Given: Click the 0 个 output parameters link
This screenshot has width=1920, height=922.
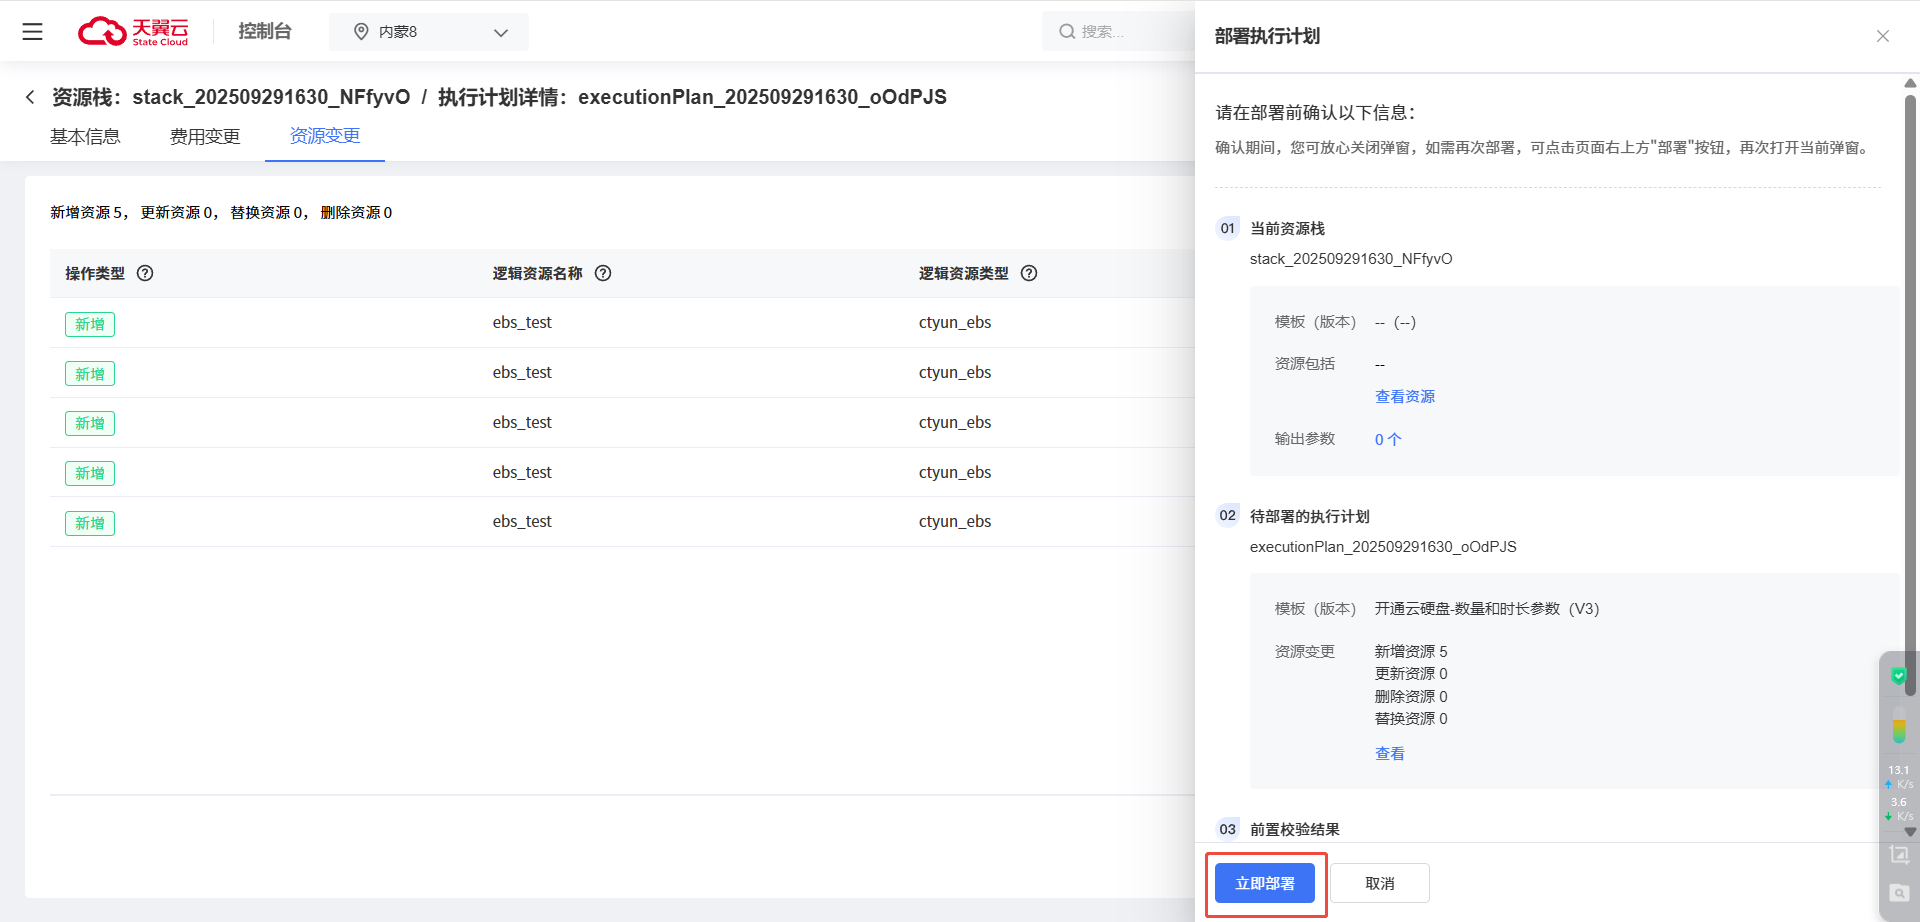Looking at the screenshot, I should (1387, 439).
